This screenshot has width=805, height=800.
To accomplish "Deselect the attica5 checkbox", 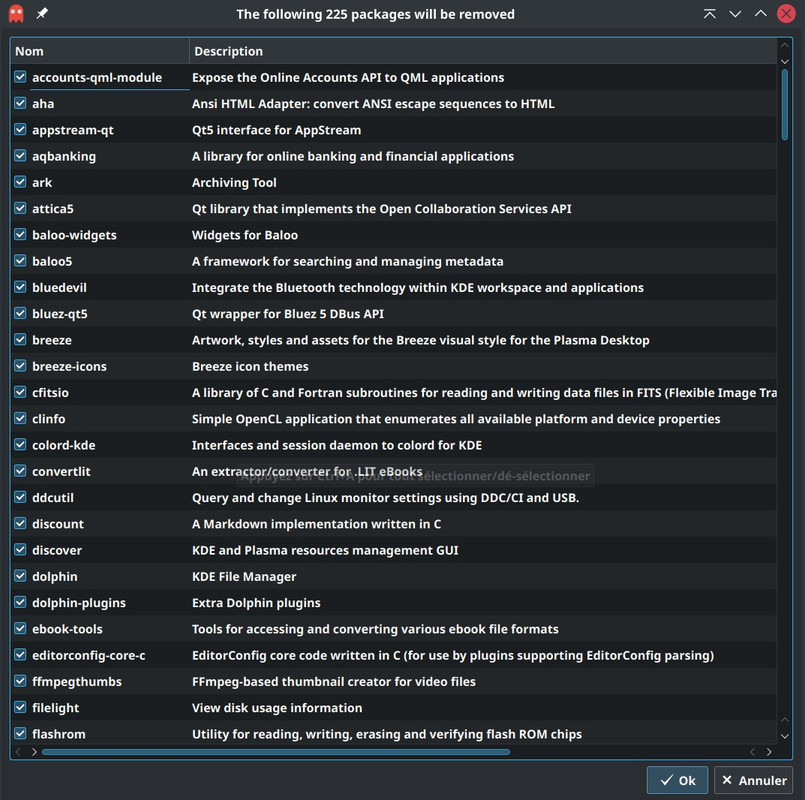I will click(20, 208).
